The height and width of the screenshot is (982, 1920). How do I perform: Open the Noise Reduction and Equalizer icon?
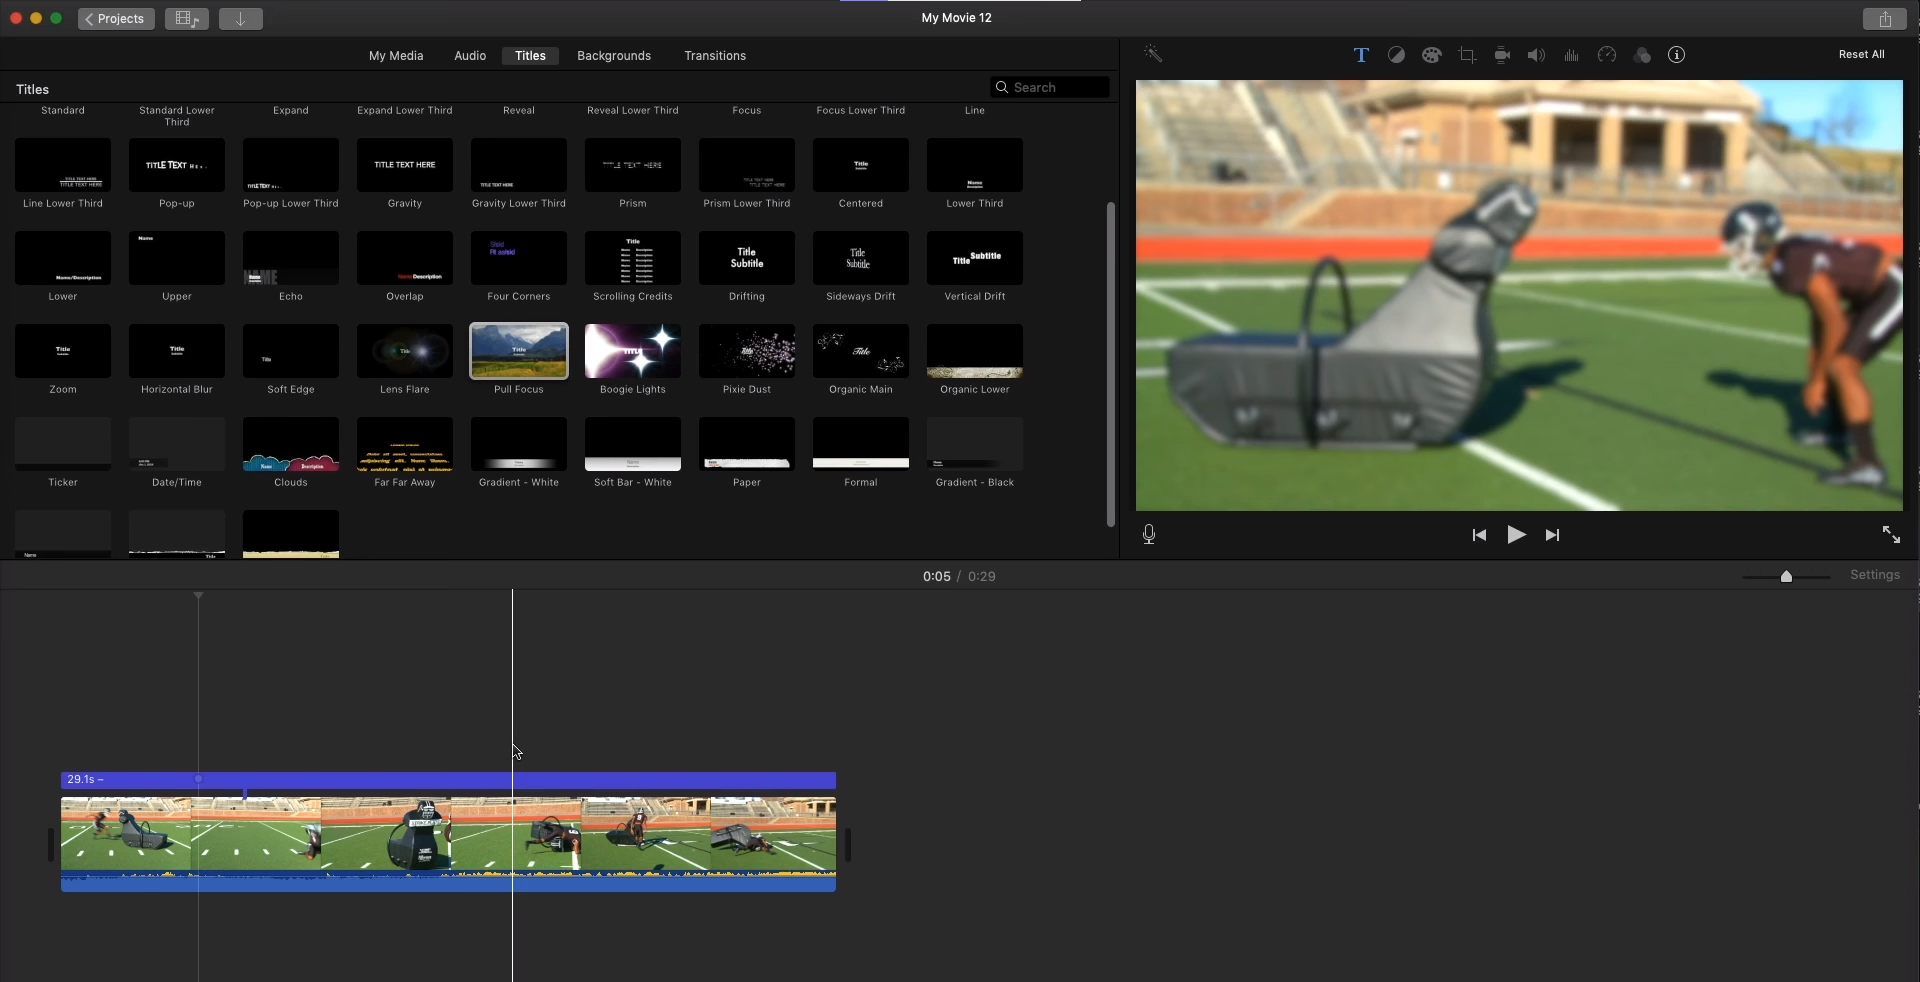[1572, 56]
